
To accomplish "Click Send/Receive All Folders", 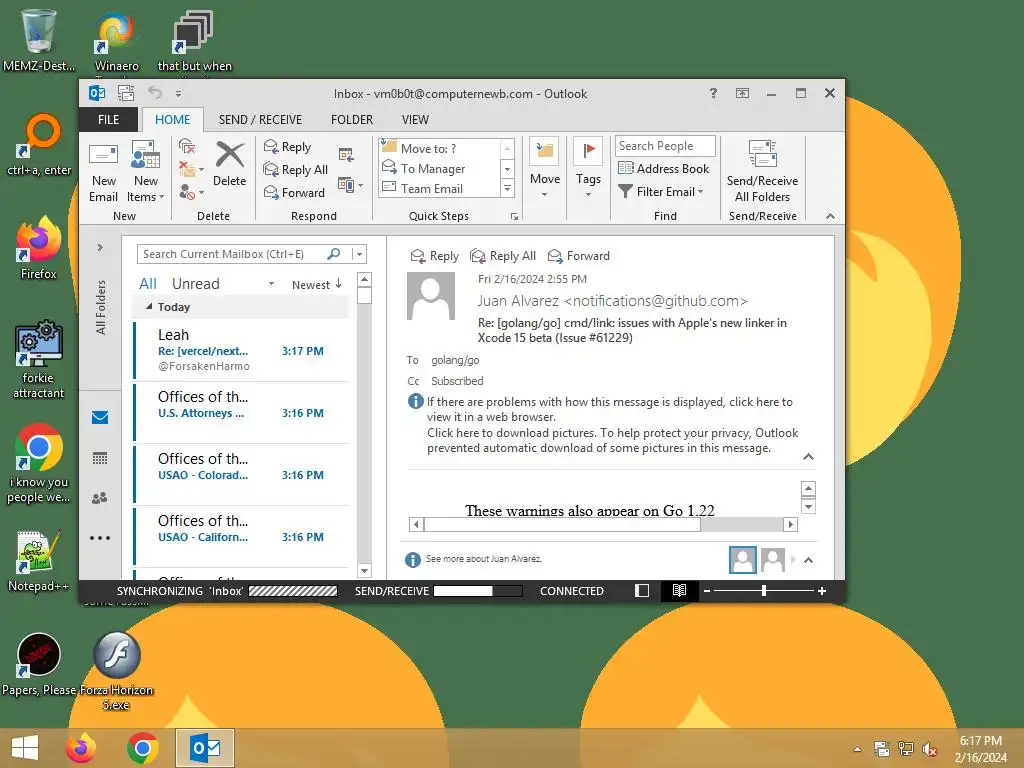I will coord(762,171).
